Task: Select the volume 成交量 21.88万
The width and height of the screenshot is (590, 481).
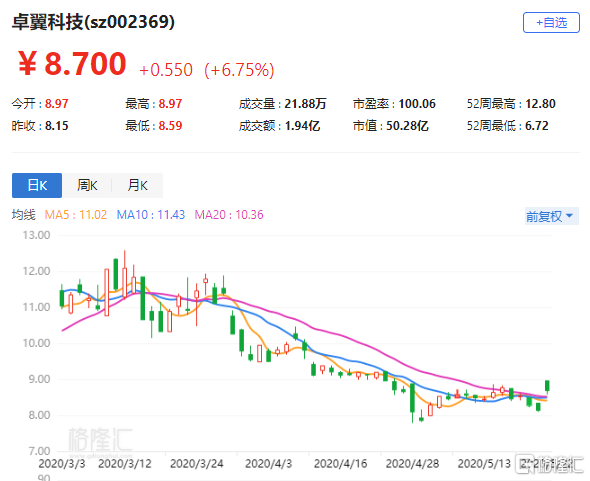Action: (283, 104)
